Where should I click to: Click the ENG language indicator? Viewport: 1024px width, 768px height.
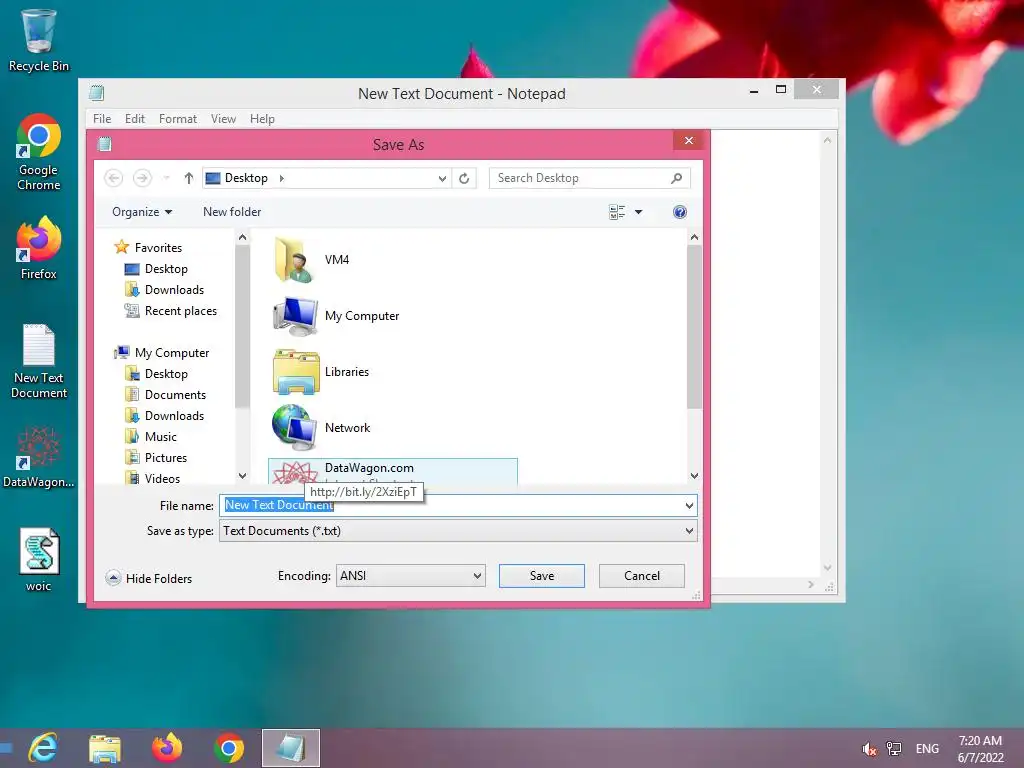927,749
